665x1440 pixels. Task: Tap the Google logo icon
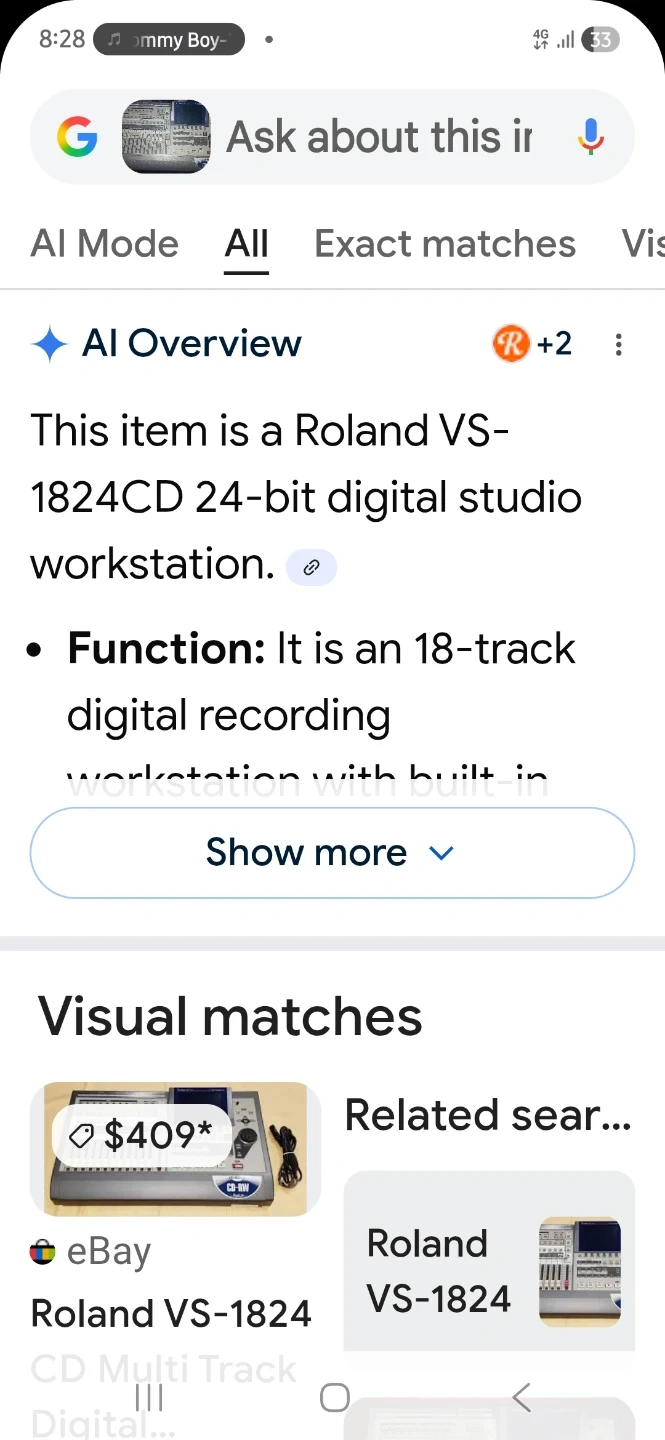point(77,137)
